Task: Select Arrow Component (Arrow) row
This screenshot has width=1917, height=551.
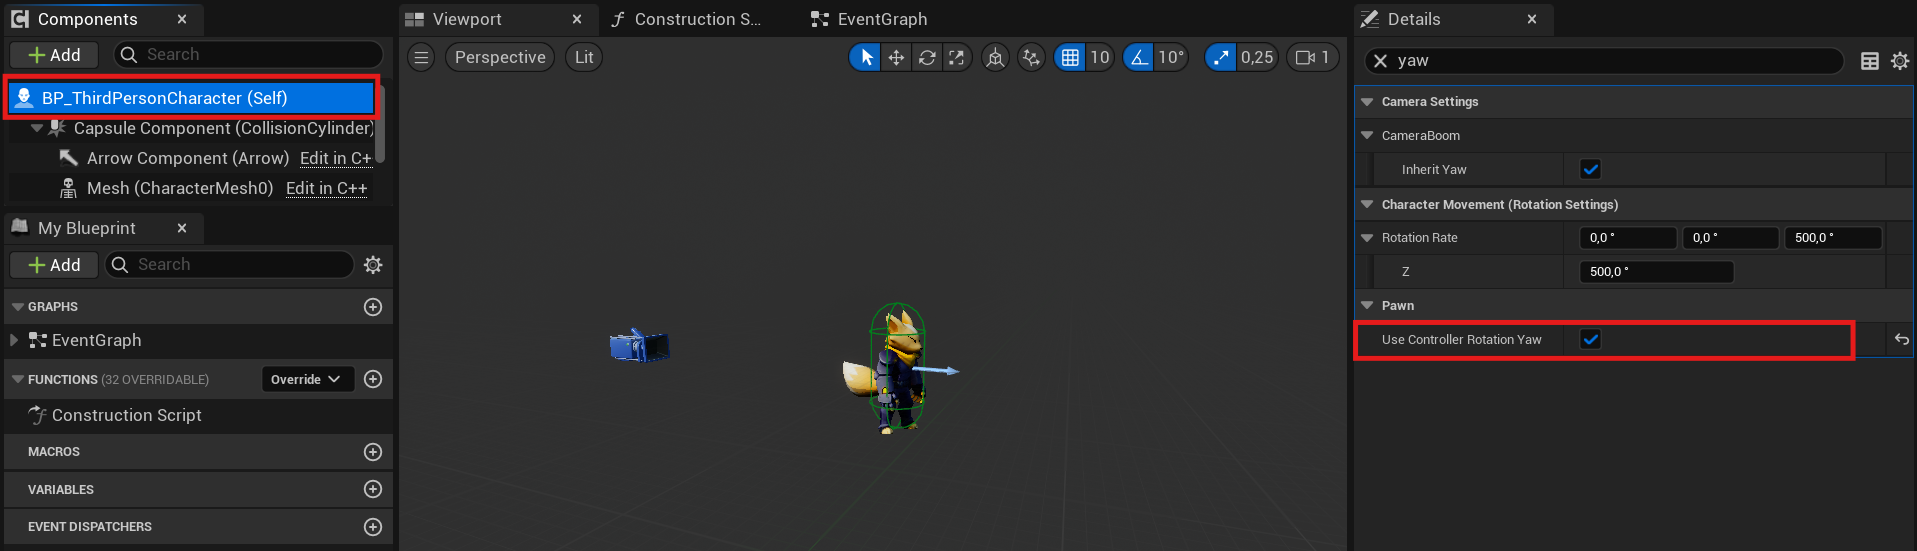Action: 188,158
